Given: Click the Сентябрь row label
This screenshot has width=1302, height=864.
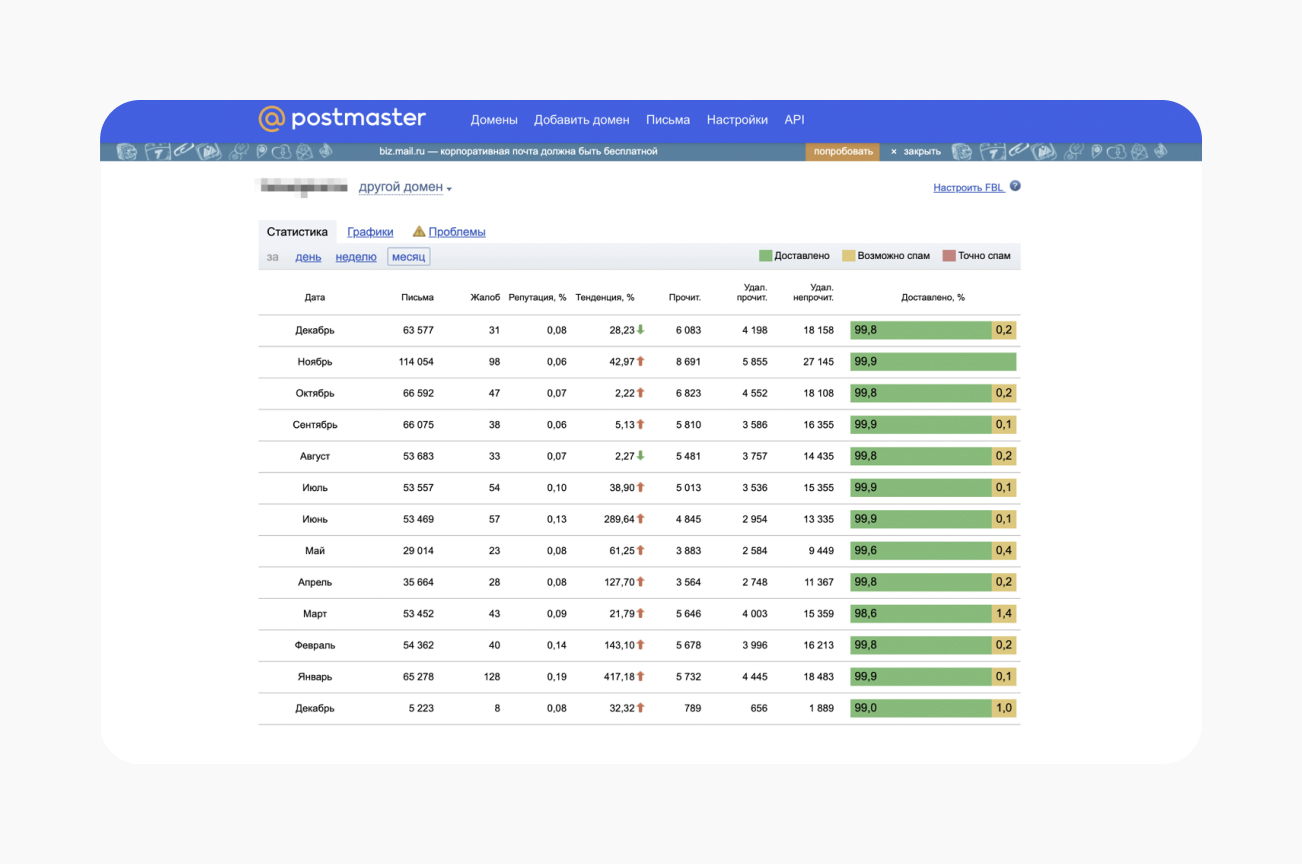Looking at the screenshot, I should [x=315, y=425].
